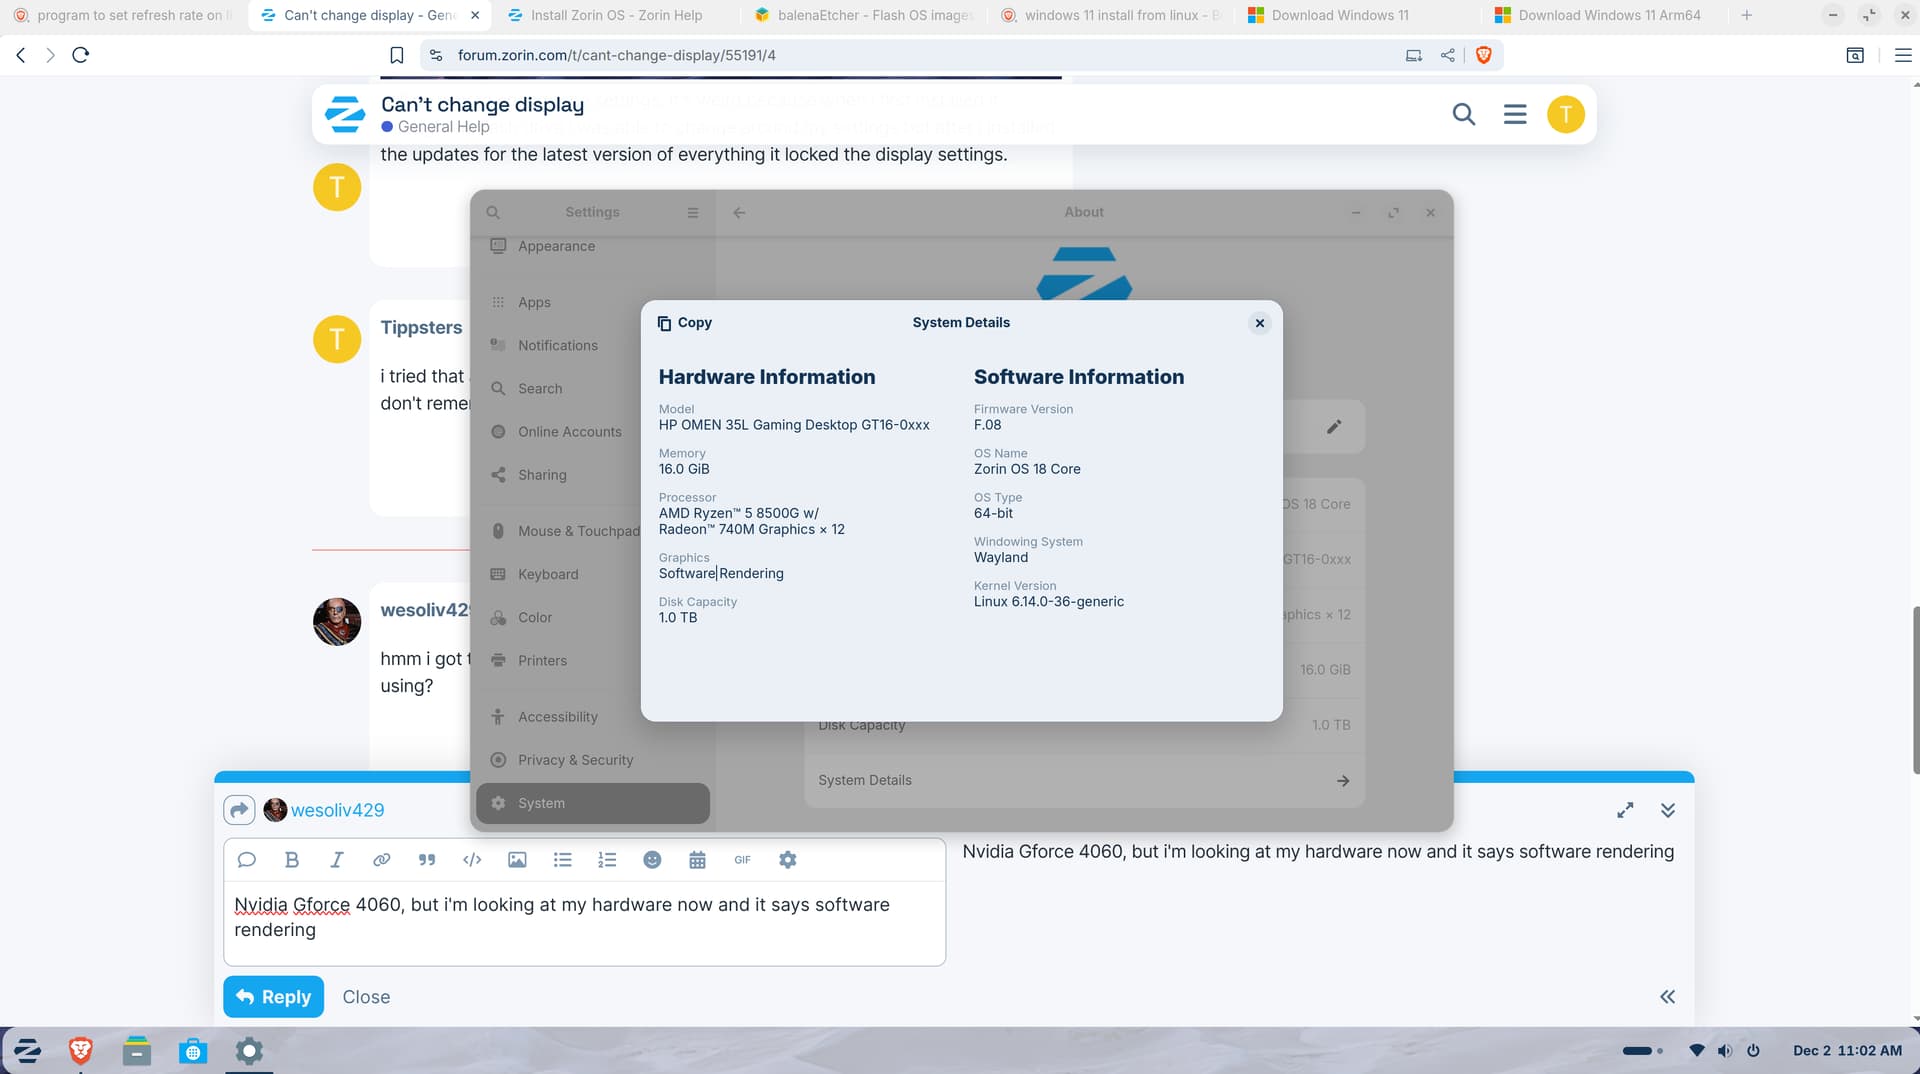This screenshot has width=1920, height=1074.
Task: Open the emoji picker in the editor
Action: pyautogui.click(x=652, y=860)
